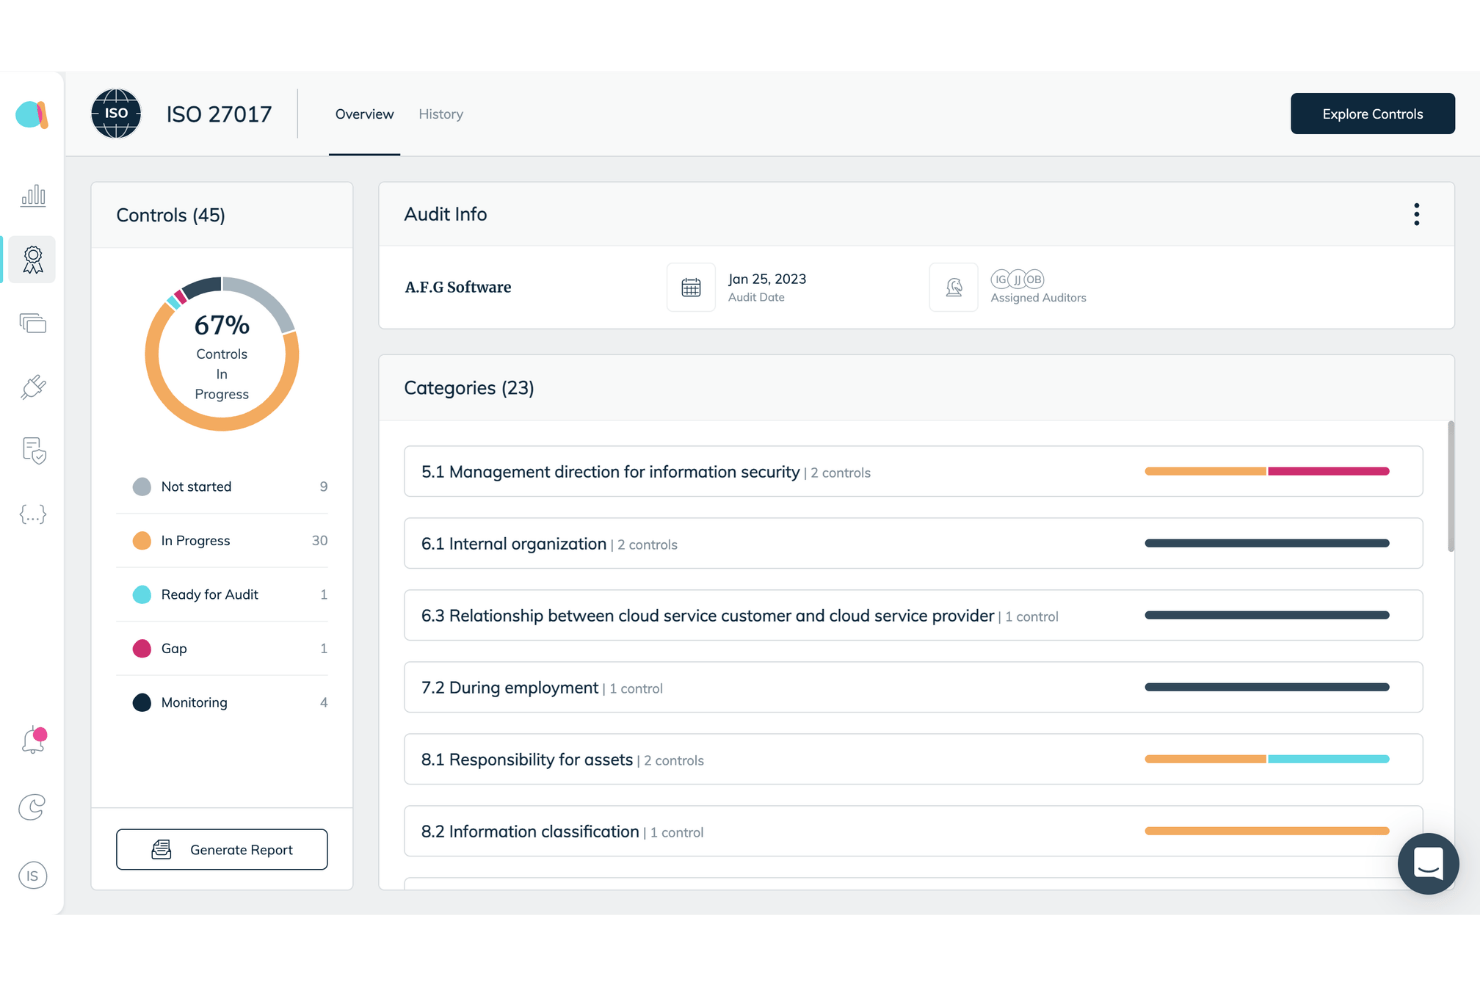The width and height of the screenshot is (1480, 987).
Task: Open category 8.2 Information classification
Action: point(913,831)
